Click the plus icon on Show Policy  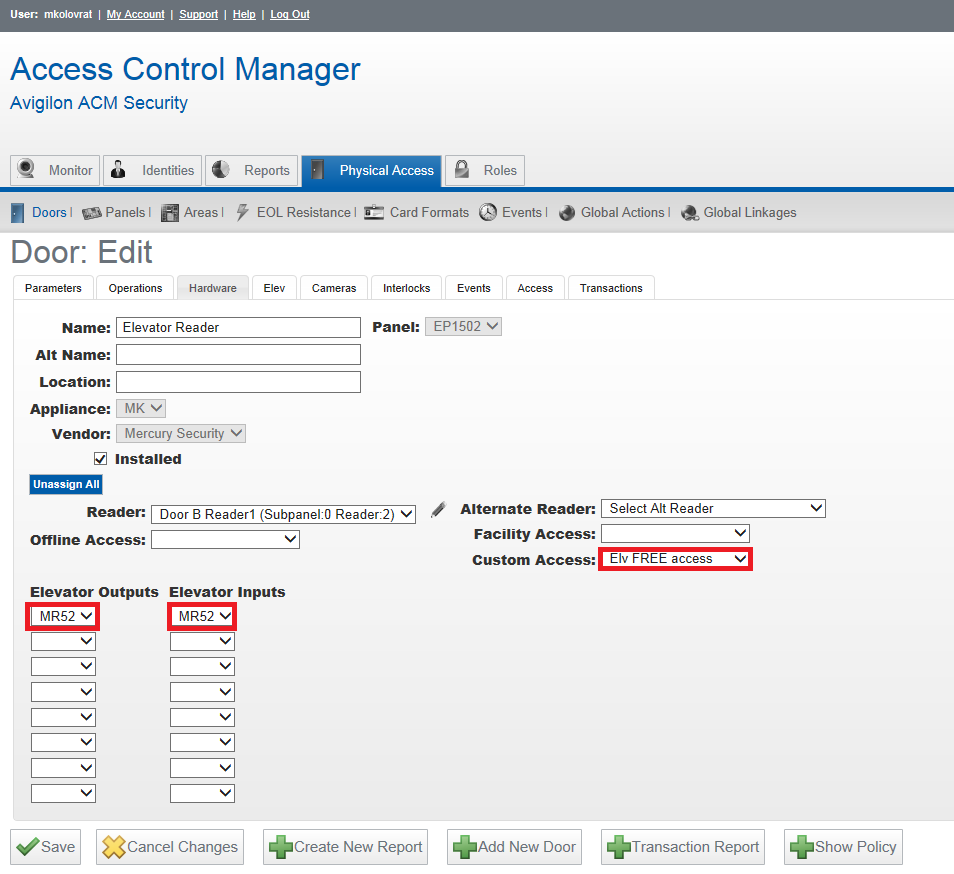pyautogui.click(x=802, y=847)
